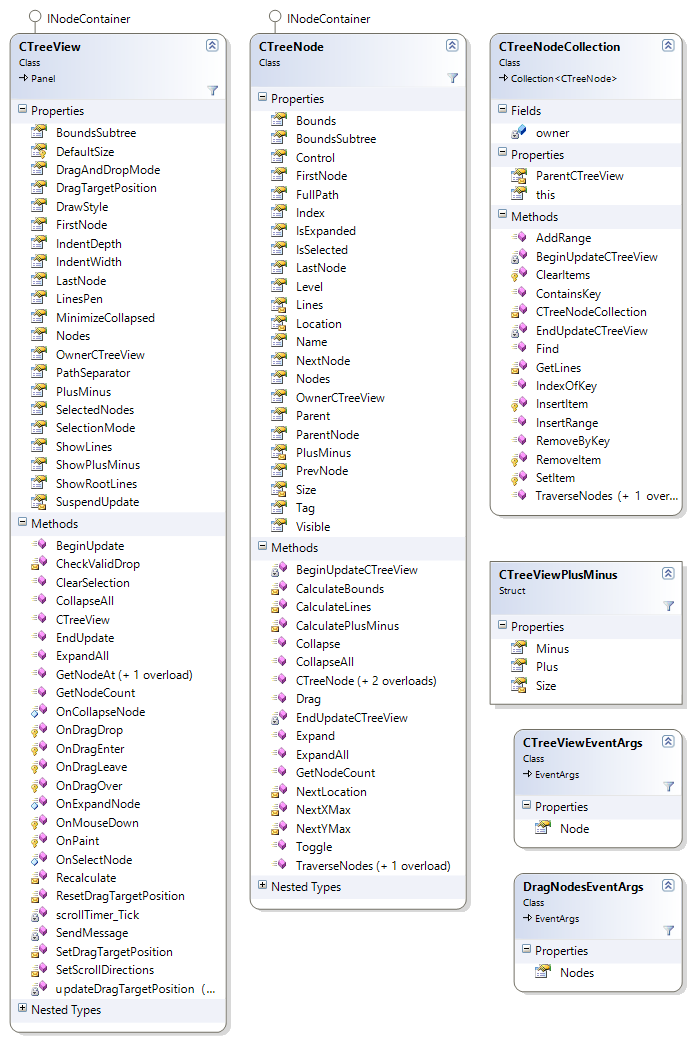Screen dimensions: 691x1041
Task: Select EventArgs base type under DragNodesEventArgs
Action: (557, 918)
